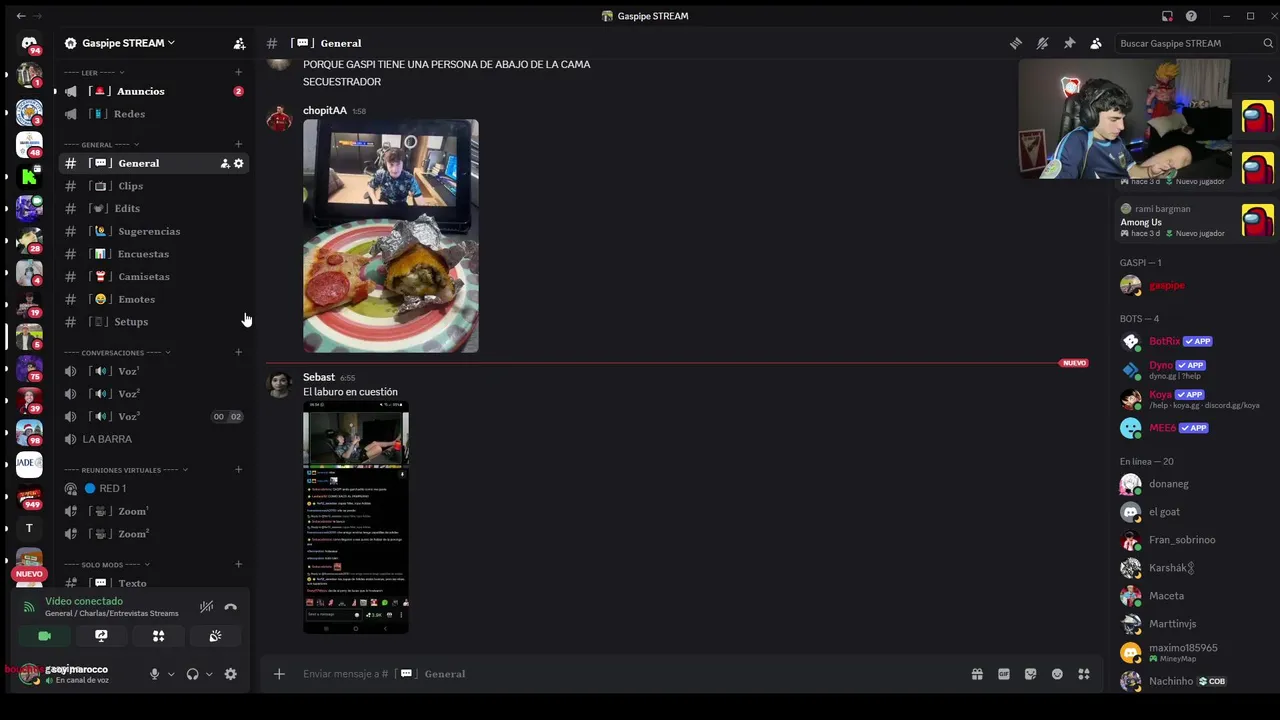Click username Sebast in chat
This screenshot has width=1280, height=720.
point(319,377)
